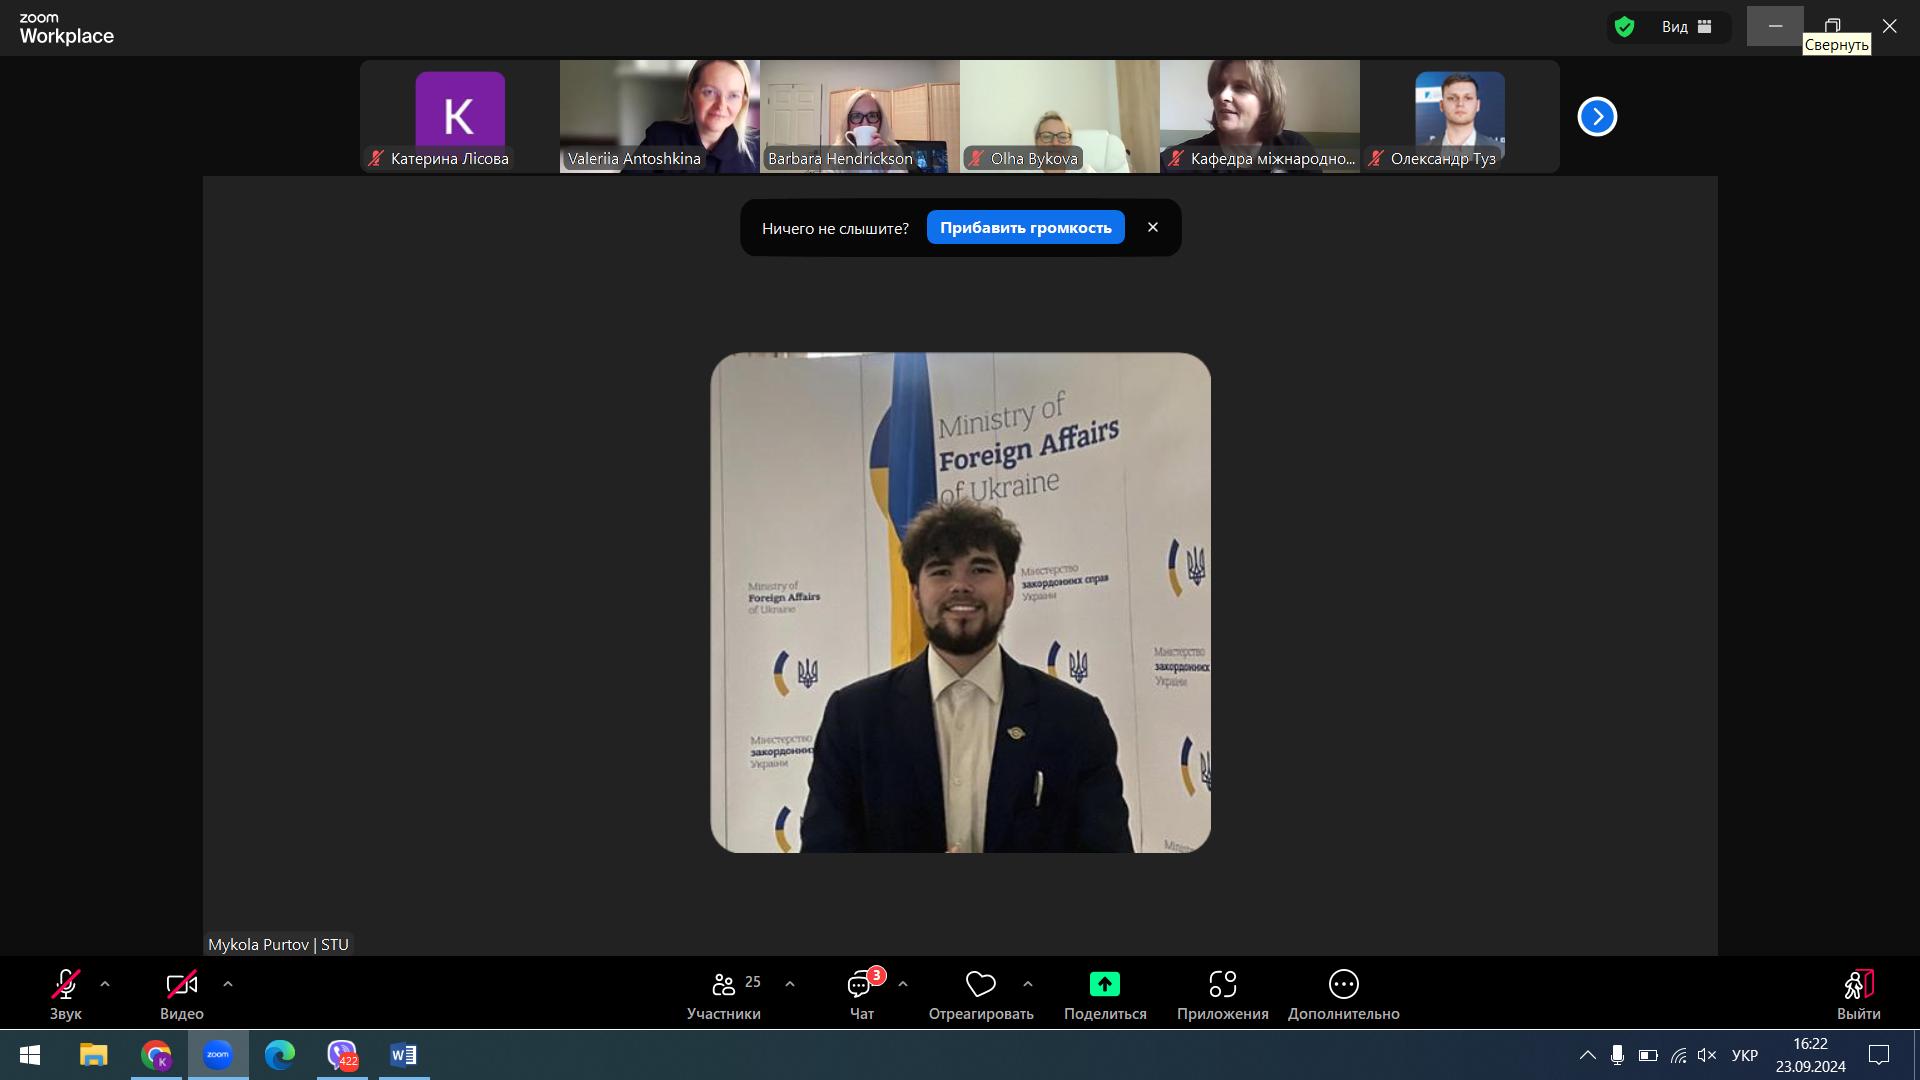
Task: Open Microsoft Word from the taskbar
Action: [x=404, y=1055]
